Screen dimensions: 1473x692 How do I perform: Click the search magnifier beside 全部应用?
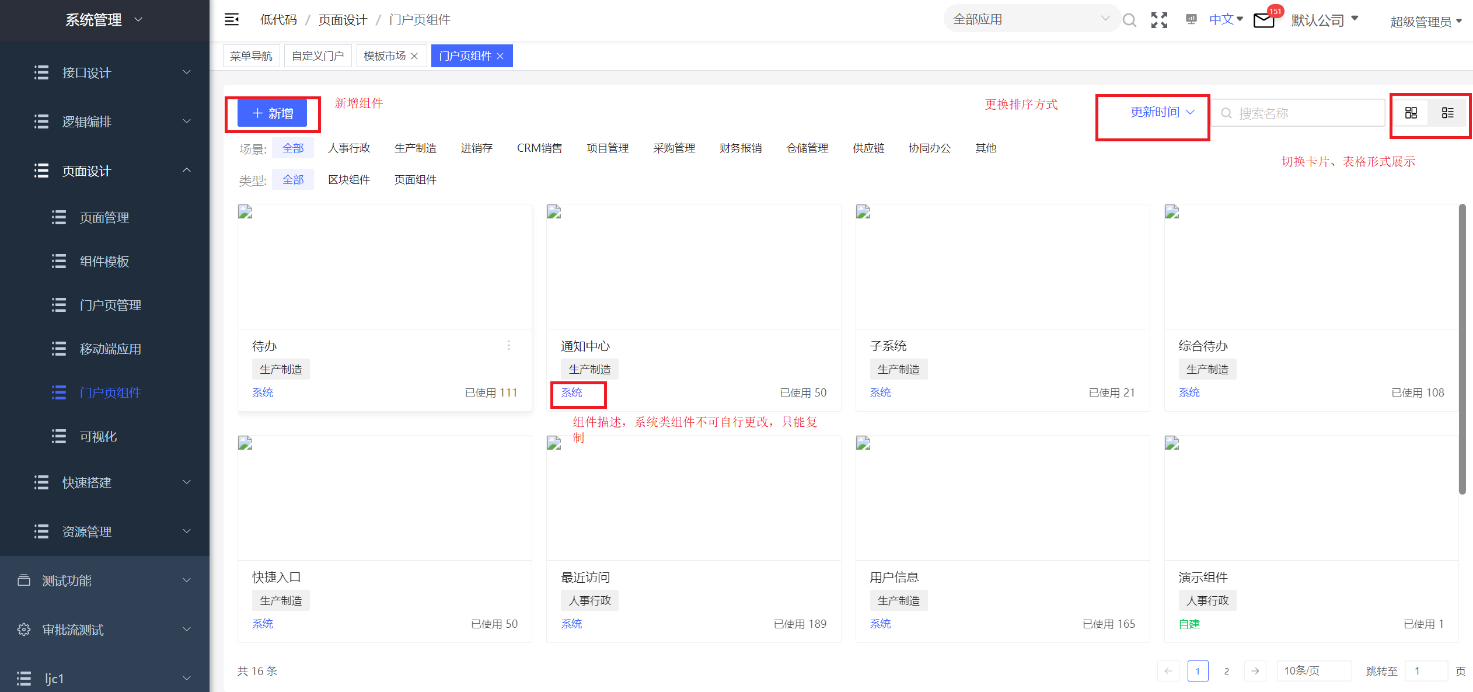tap(1129, 19)
